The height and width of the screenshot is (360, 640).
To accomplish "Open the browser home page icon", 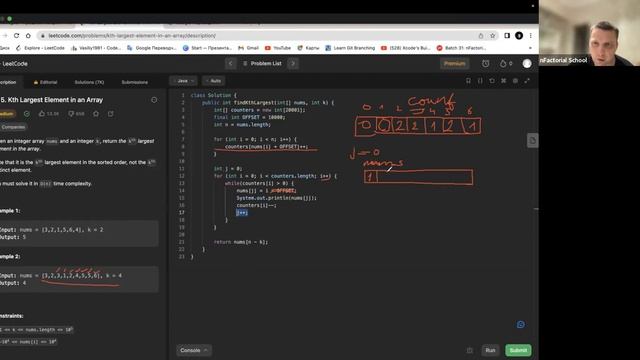I will tap(28, 36).
